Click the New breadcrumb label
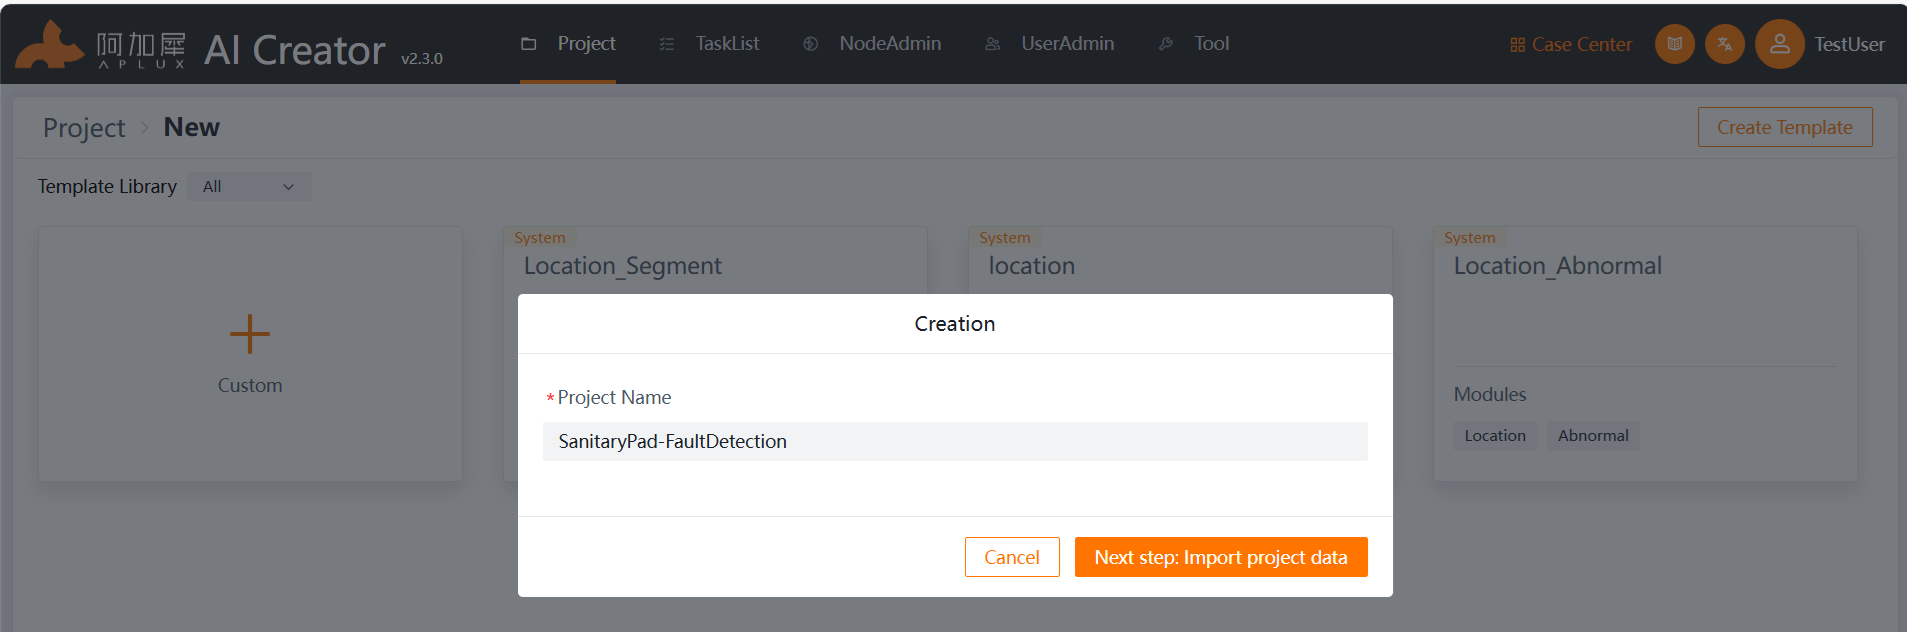 [x=191, y=127]
